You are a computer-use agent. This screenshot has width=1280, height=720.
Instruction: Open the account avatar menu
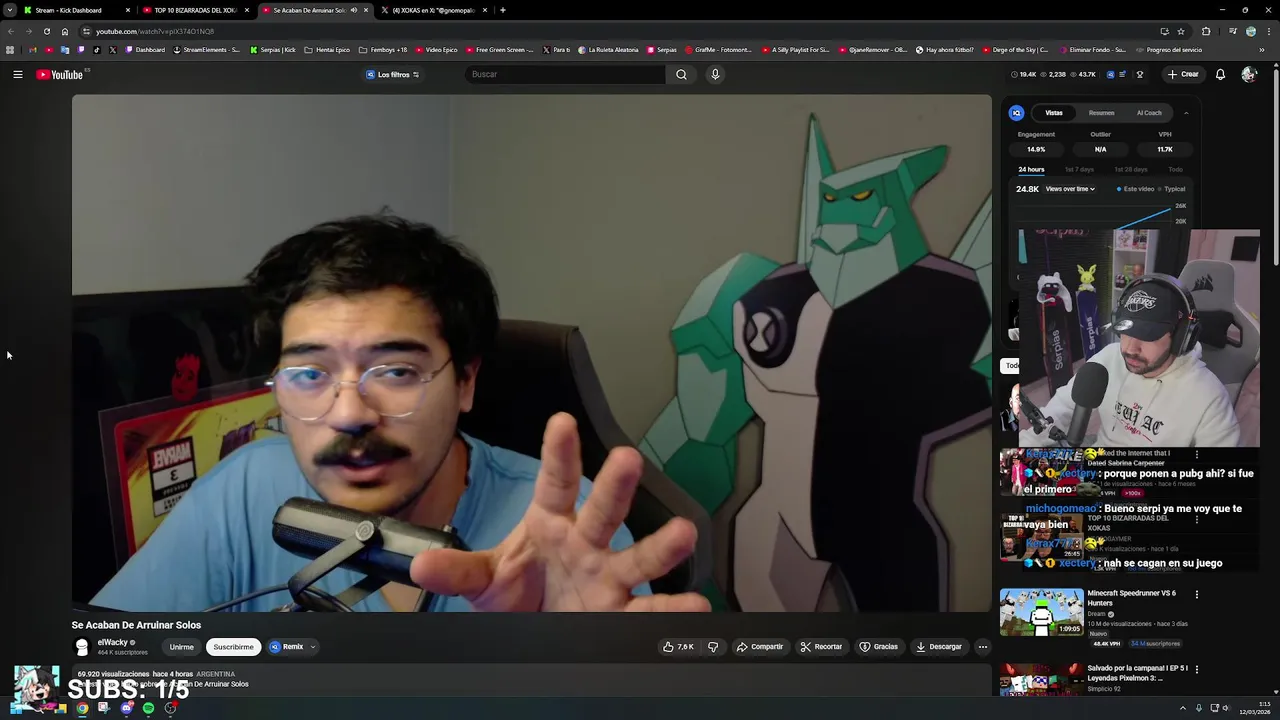pos(1248,74)
